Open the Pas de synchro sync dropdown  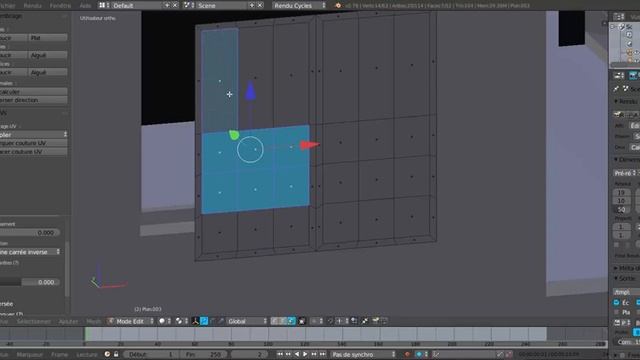(x=363, y=355)
